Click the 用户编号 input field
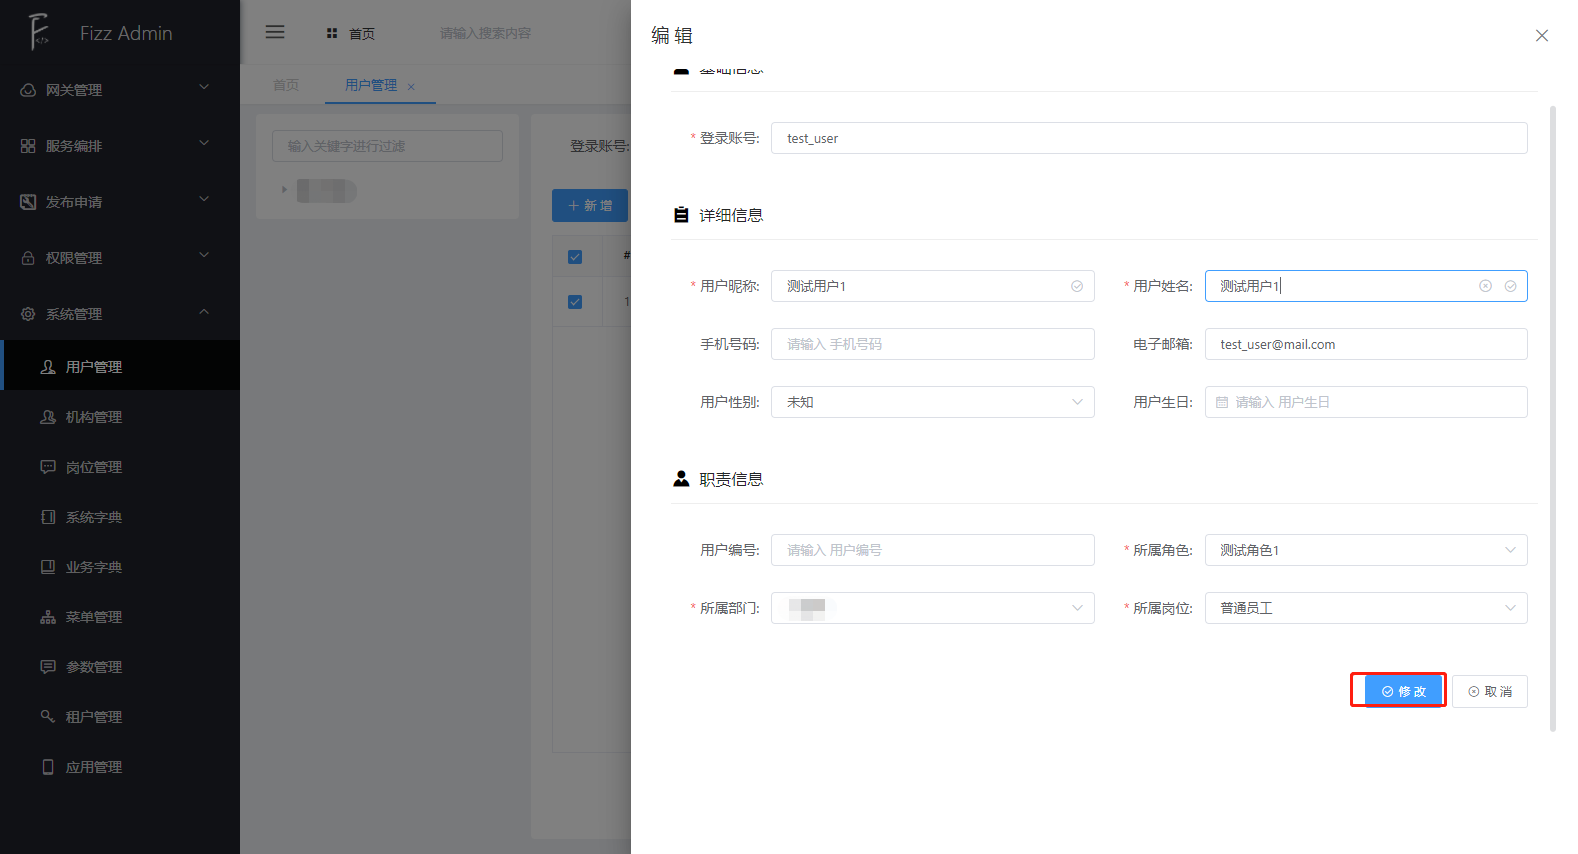1578x854 pixels. tap(932, 550)
